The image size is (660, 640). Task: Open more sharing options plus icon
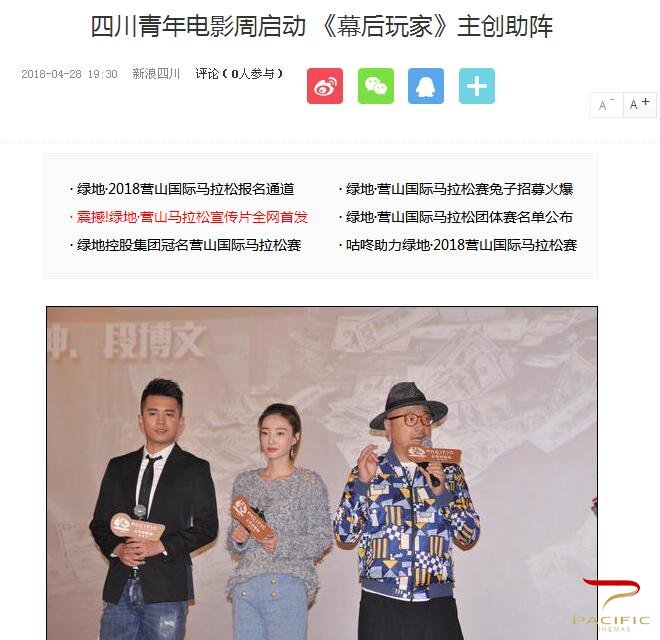pyautogui.click(x=477, y=86)
